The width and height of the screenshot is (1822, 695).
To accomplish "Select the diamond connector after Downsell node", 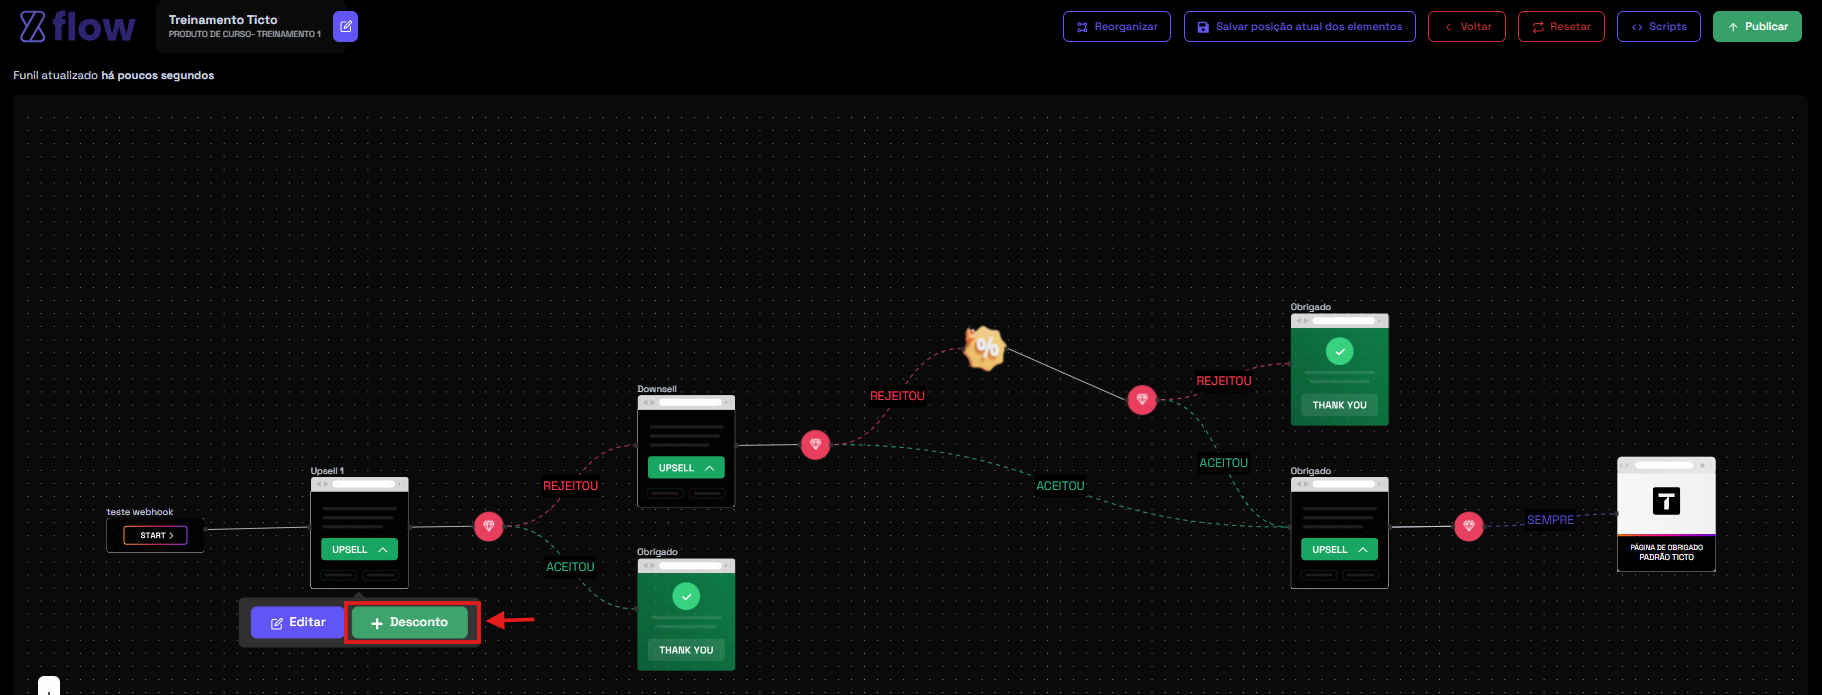I will 815,445.
